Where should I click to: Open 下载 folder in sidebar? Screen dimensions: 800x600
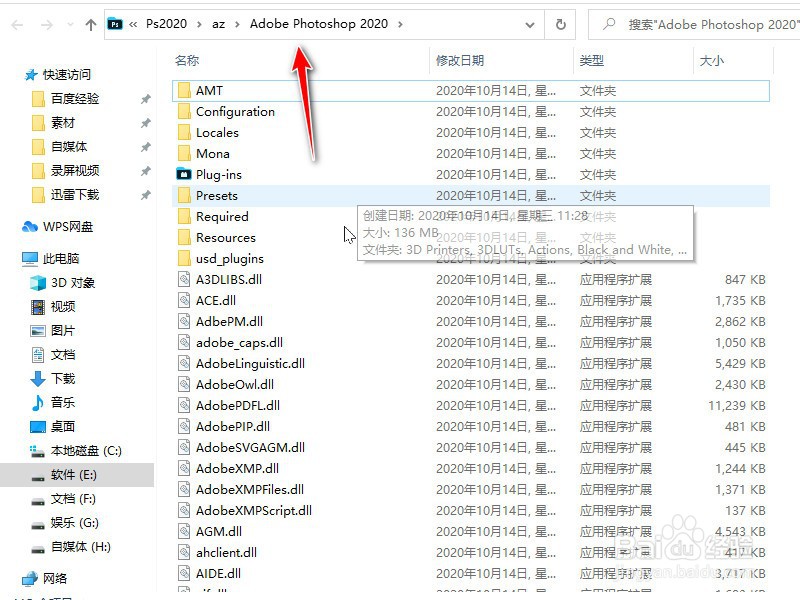click(63, 379)
